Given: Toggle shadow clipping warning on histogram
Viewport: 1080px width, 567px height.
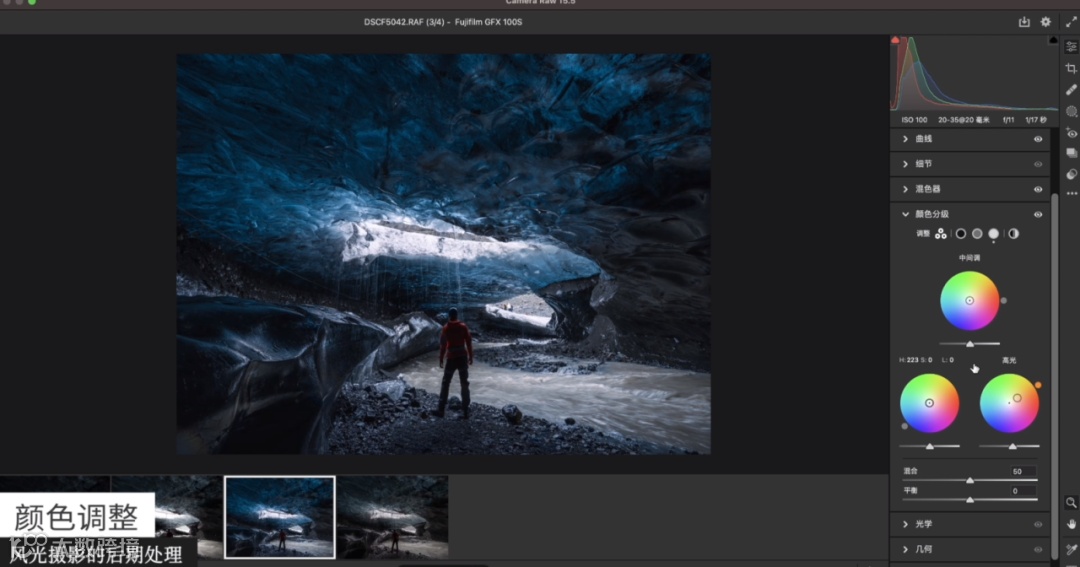Looking at the screenshot, I should (895, 40).
